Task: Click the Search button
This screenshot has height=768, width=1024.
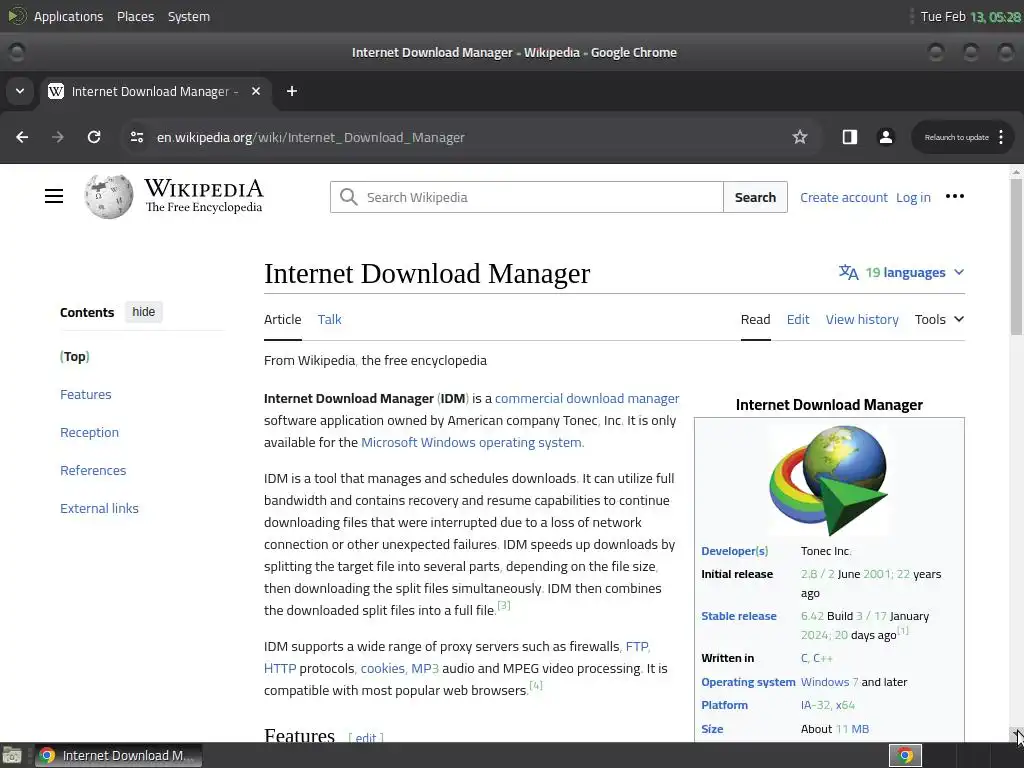Action: tap(756, 197)
